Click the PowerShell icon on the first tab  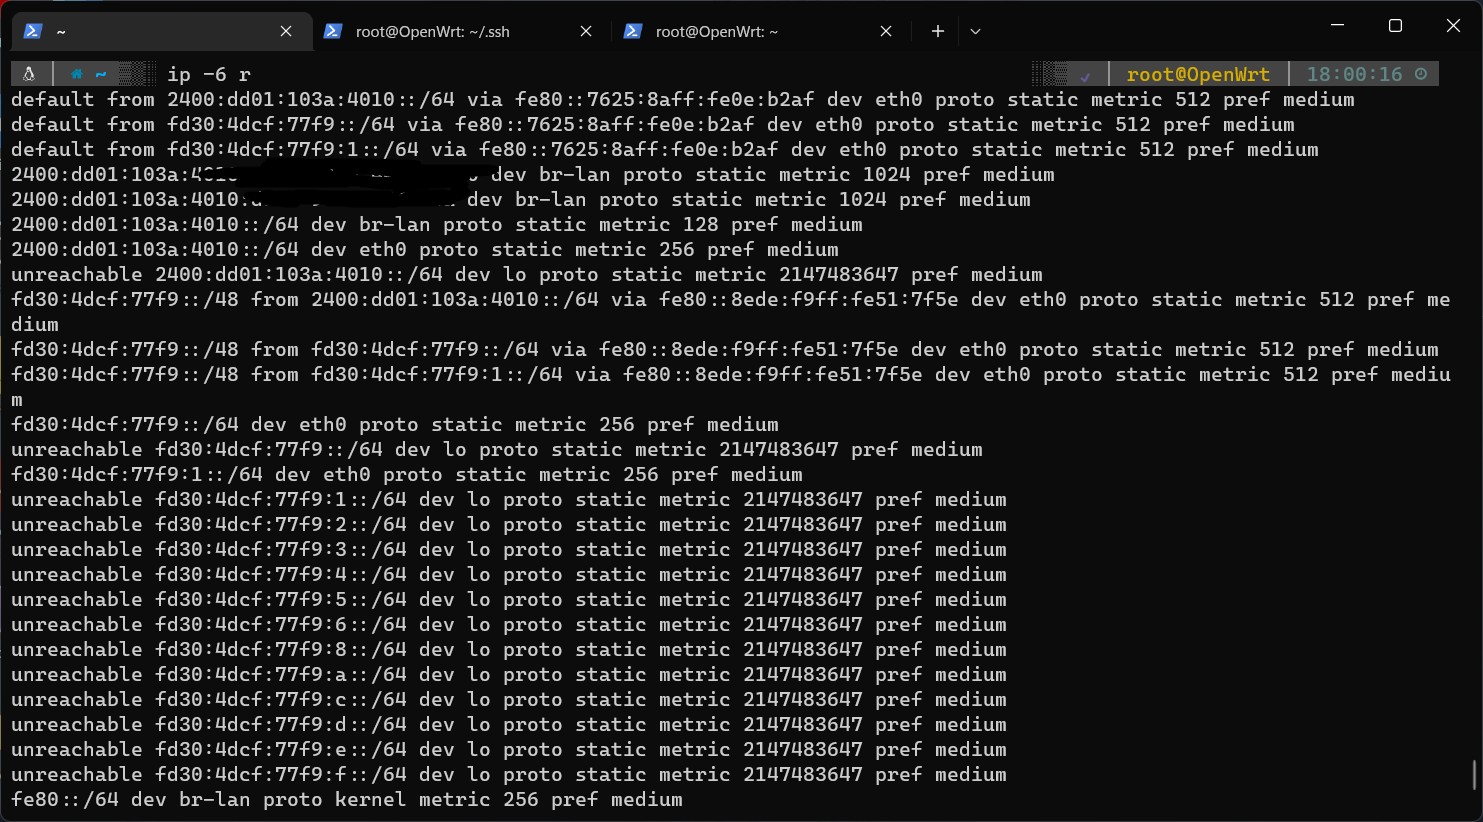pos(32,31)
